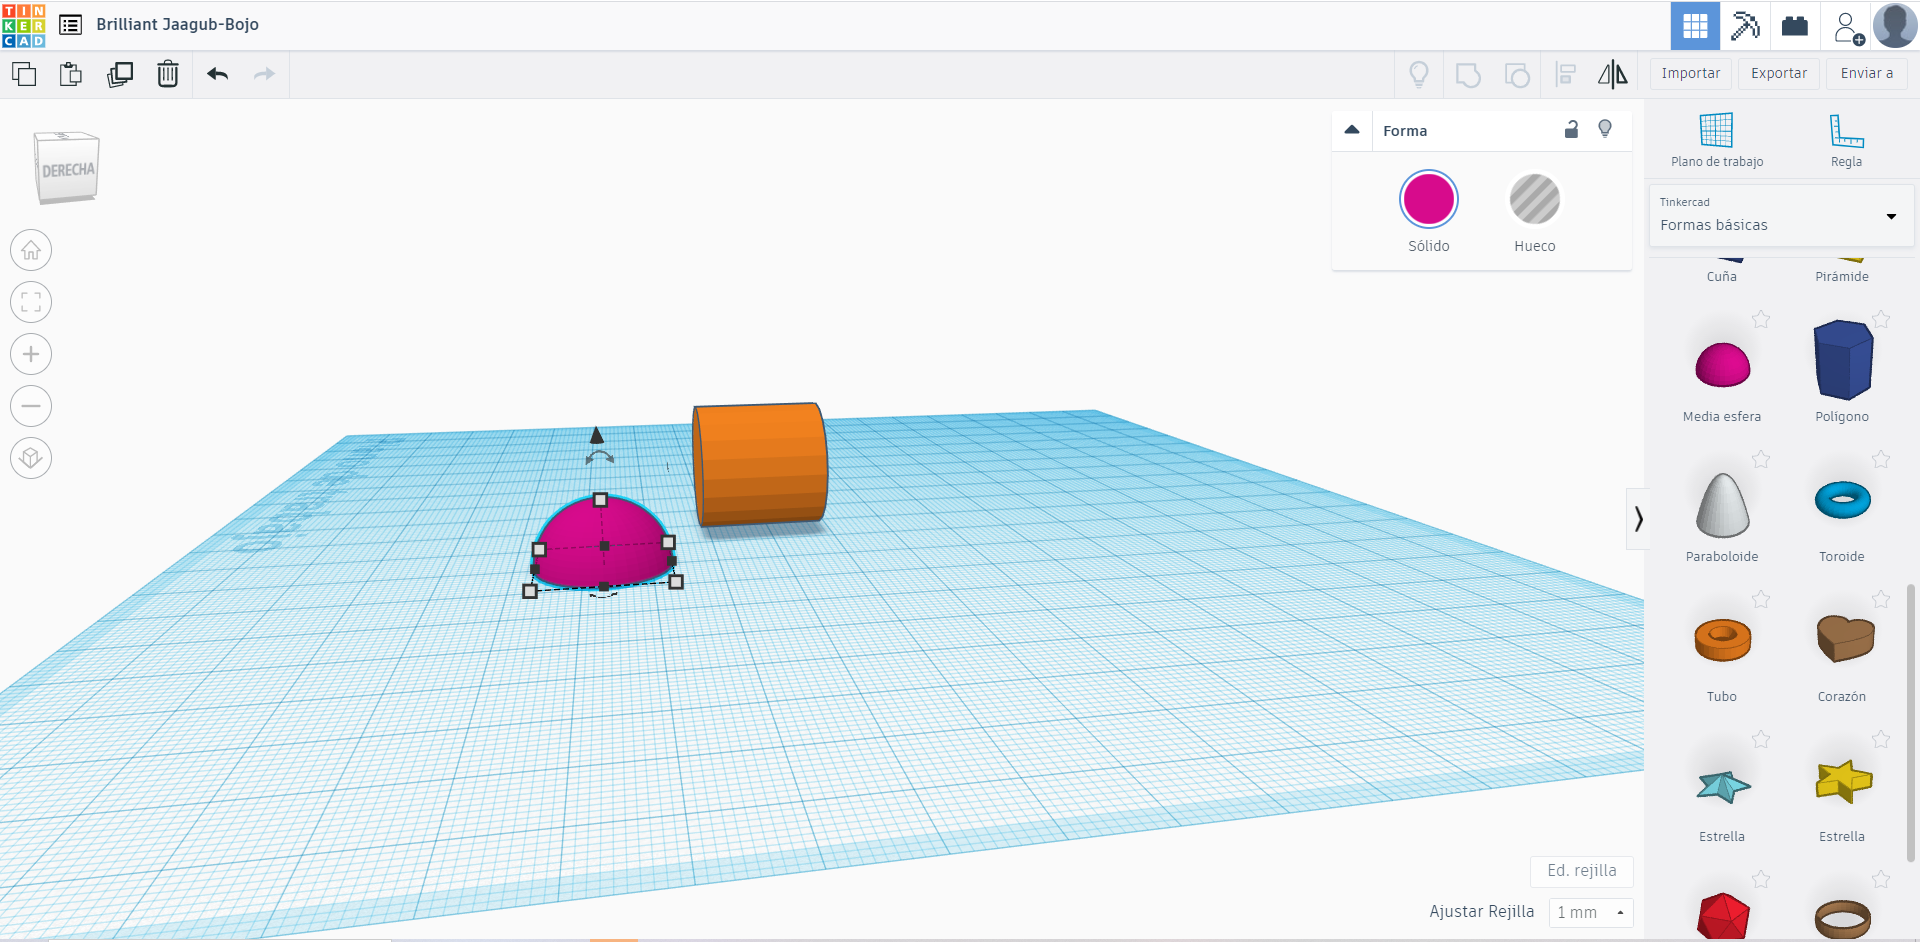The width and height of the screenshot is (1920, 942).
Task: Click the Ungroup shapes icon
Action: point(1517,75)
